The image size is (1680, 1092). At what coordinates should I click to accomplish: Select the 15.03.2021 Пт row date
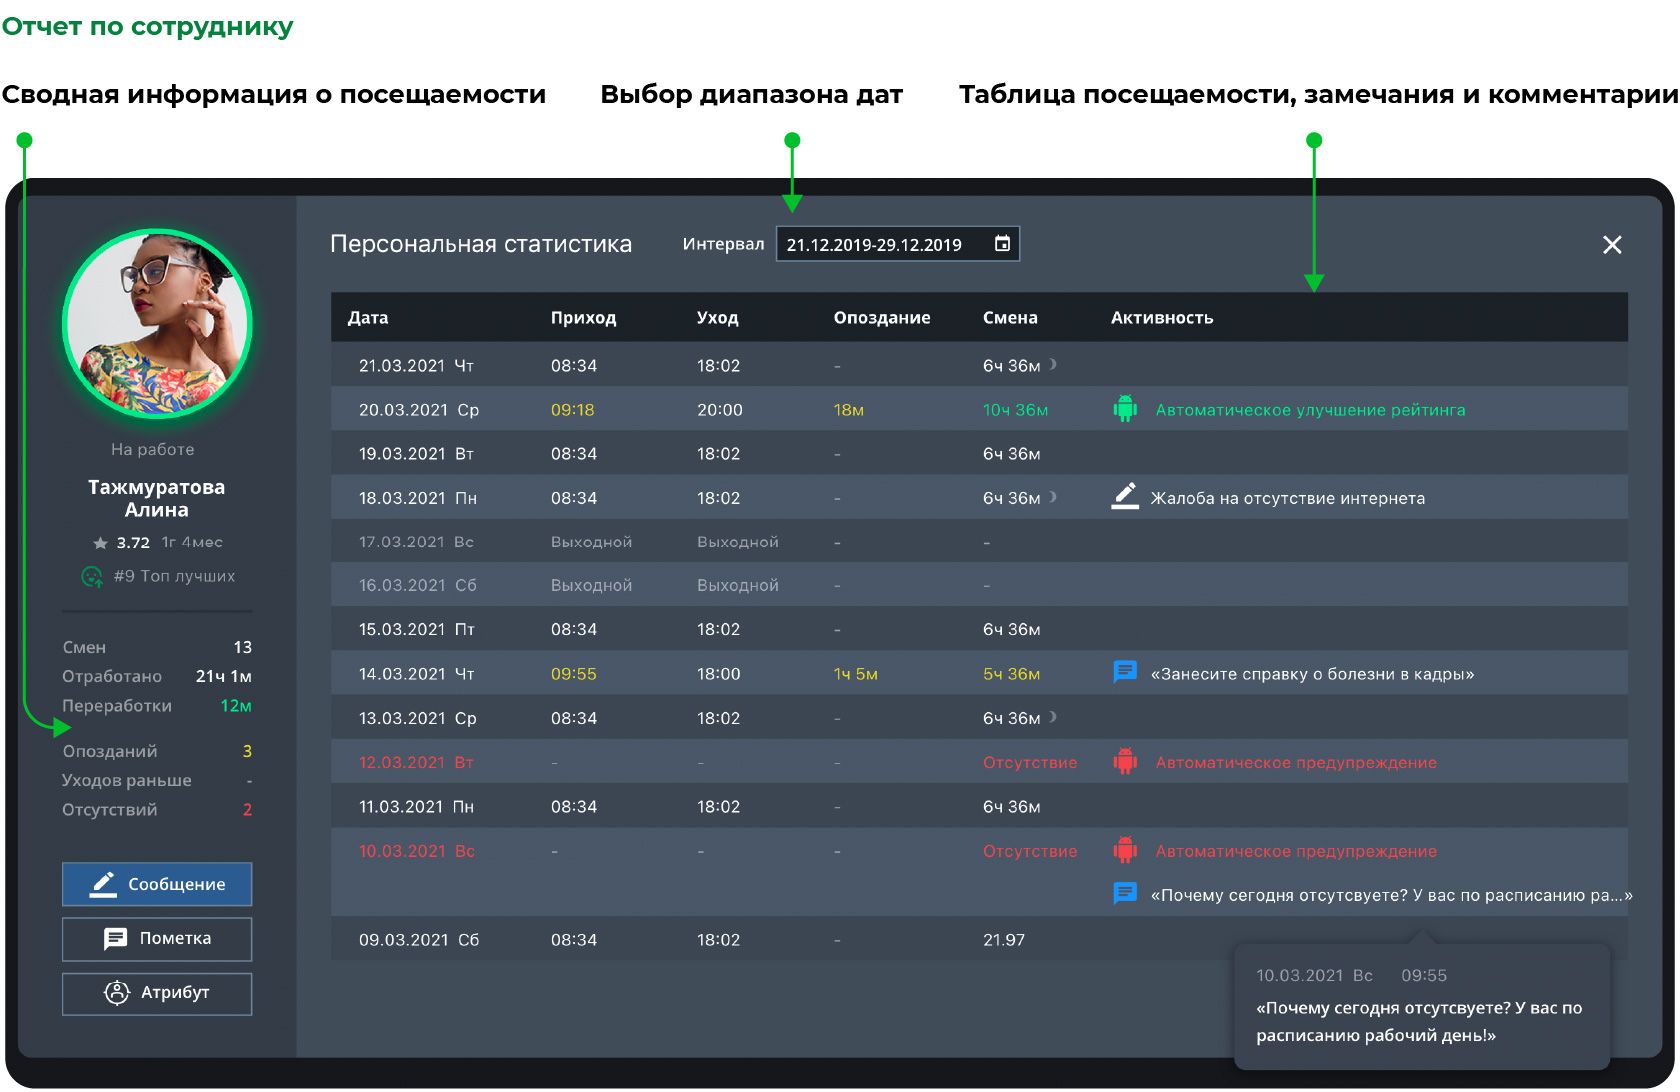[417, 629]
